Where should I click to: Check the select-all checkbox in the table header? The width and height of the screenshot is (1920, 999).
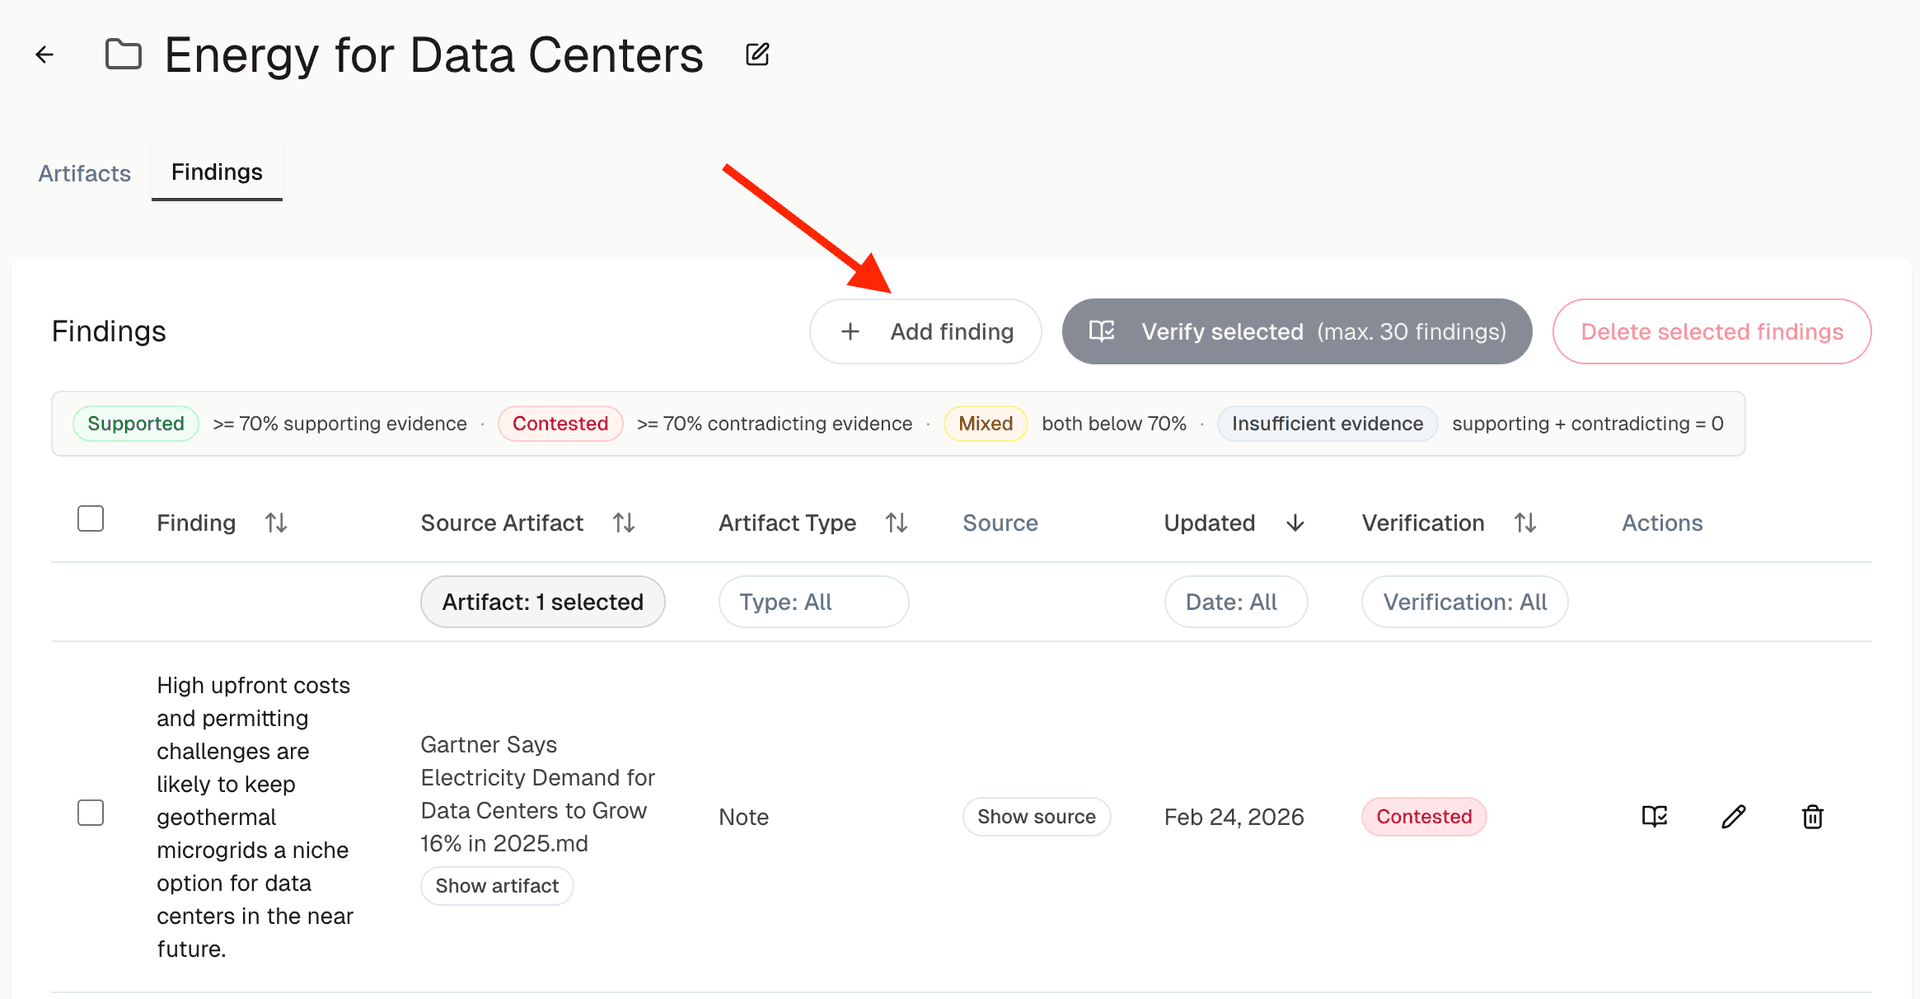point(90,518)
